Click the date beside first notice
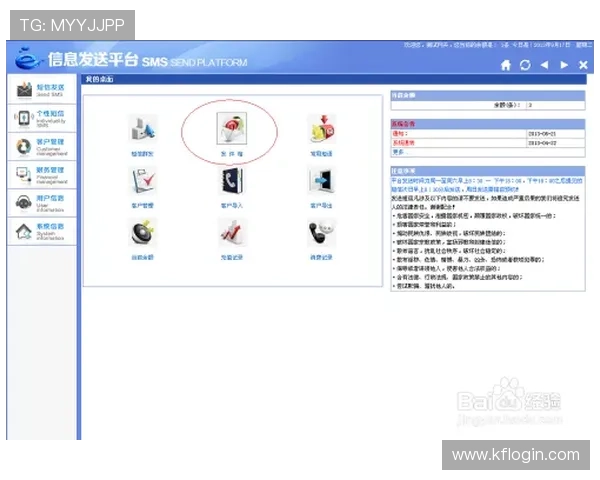600x480 pixels. 542,134
